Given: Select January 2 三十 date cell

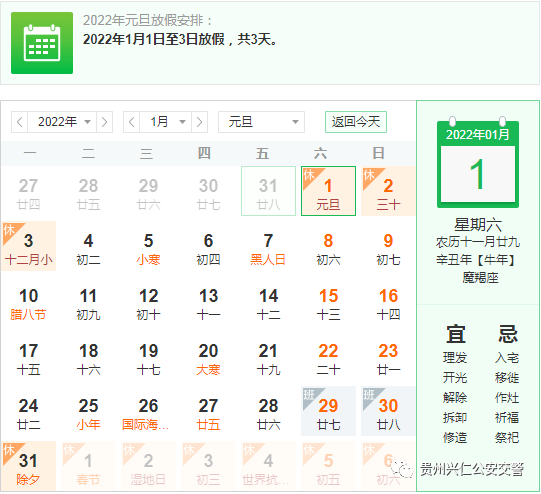Looking at the screenshot, I should click(388, 191).
